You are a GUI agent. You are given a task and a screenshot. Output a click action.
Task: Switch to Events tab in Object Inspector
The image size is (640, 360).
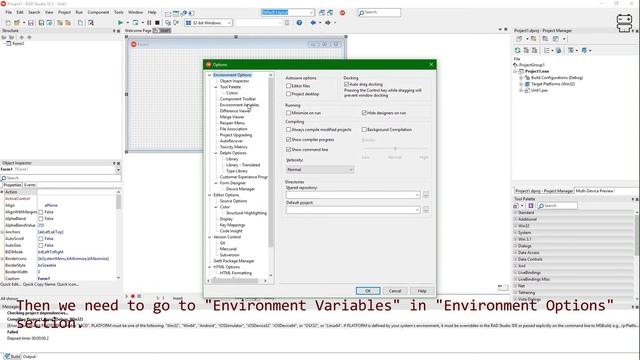coord(30,185)
